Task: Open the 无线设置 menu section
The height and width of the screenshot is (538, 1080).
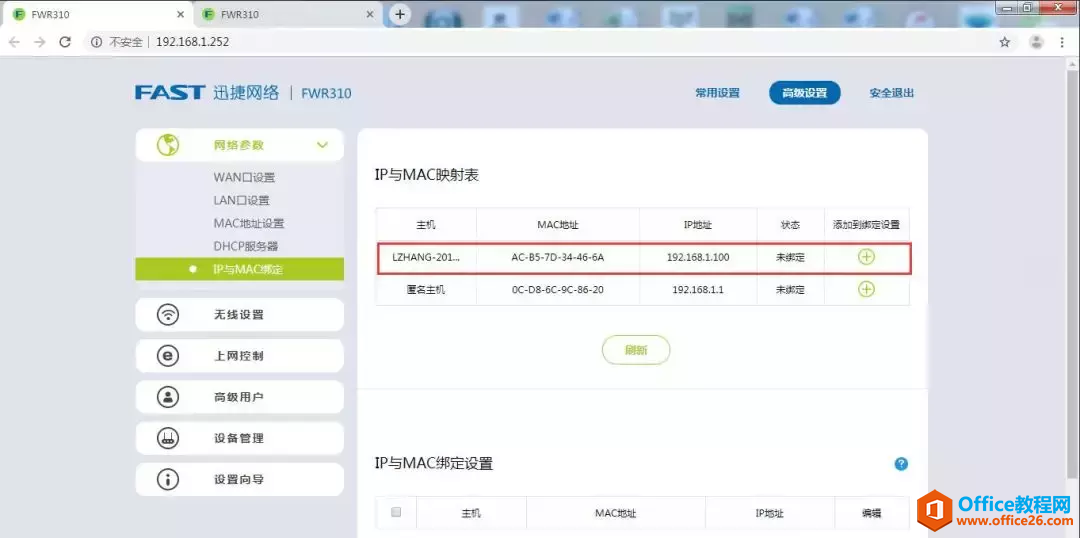Action: (240, 315)
